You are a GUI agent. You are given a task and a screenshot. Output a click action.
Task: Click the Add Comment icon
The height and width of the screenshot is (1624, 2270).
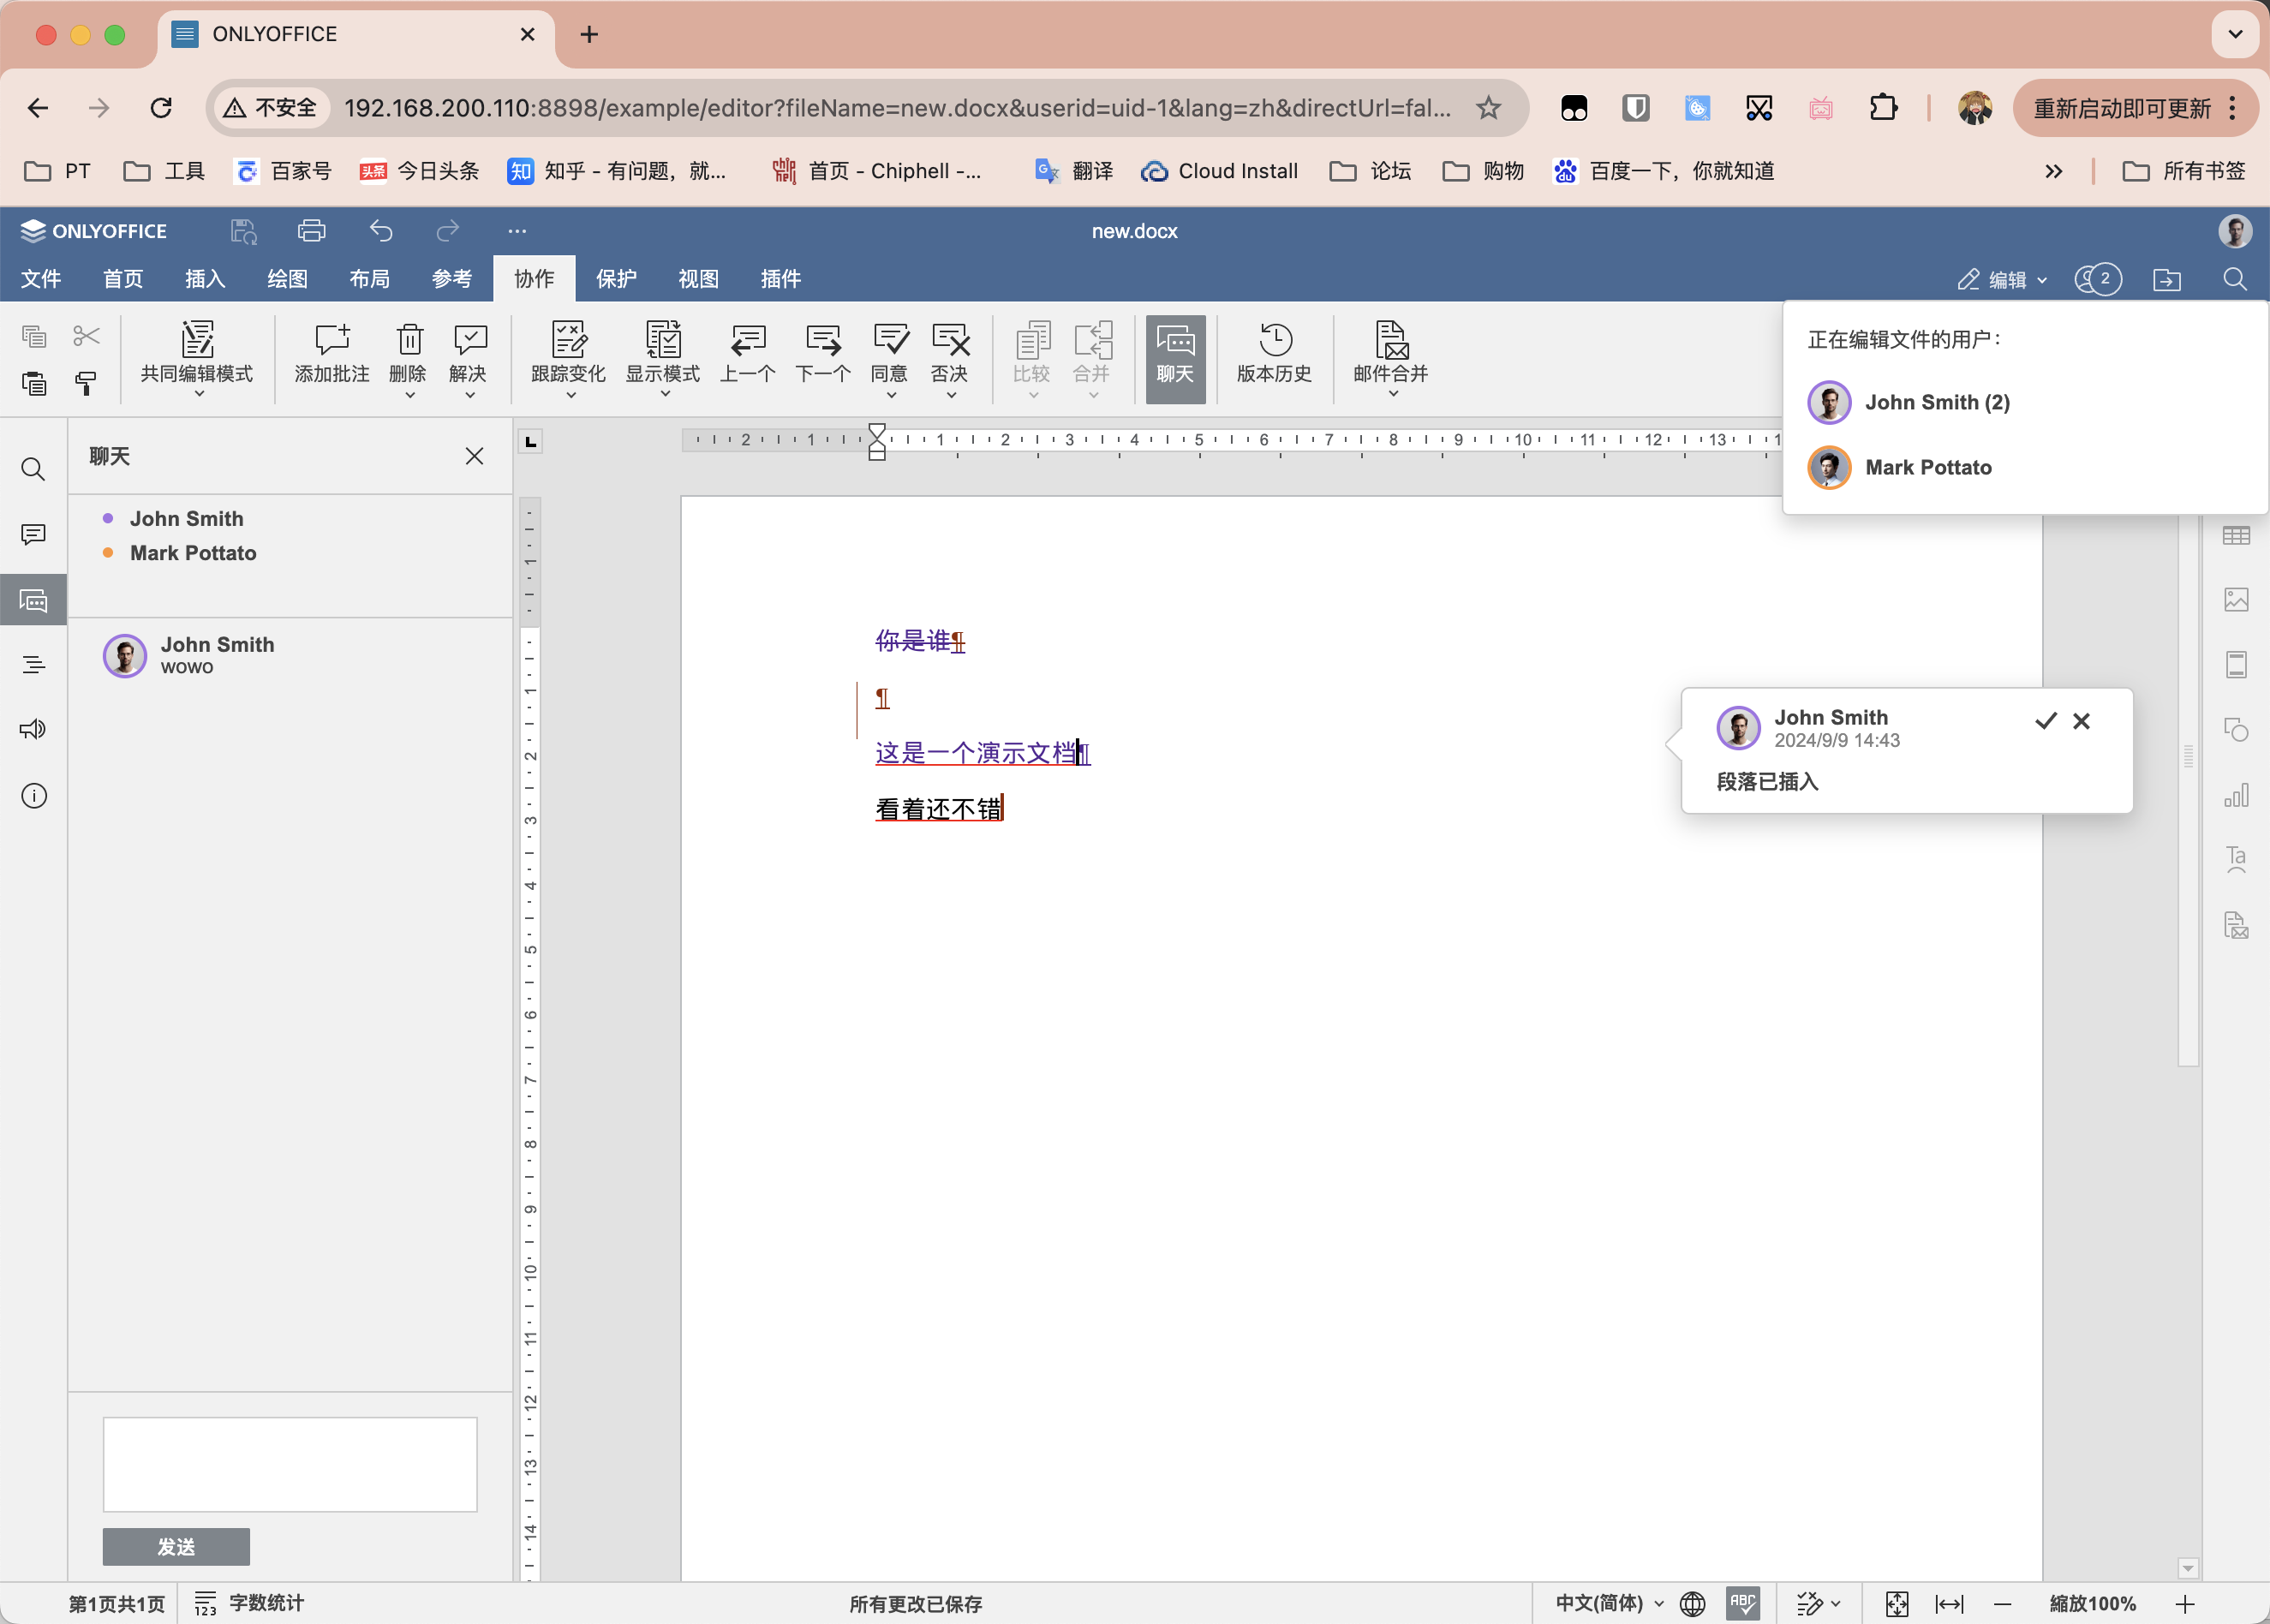(x=332, y=340)
